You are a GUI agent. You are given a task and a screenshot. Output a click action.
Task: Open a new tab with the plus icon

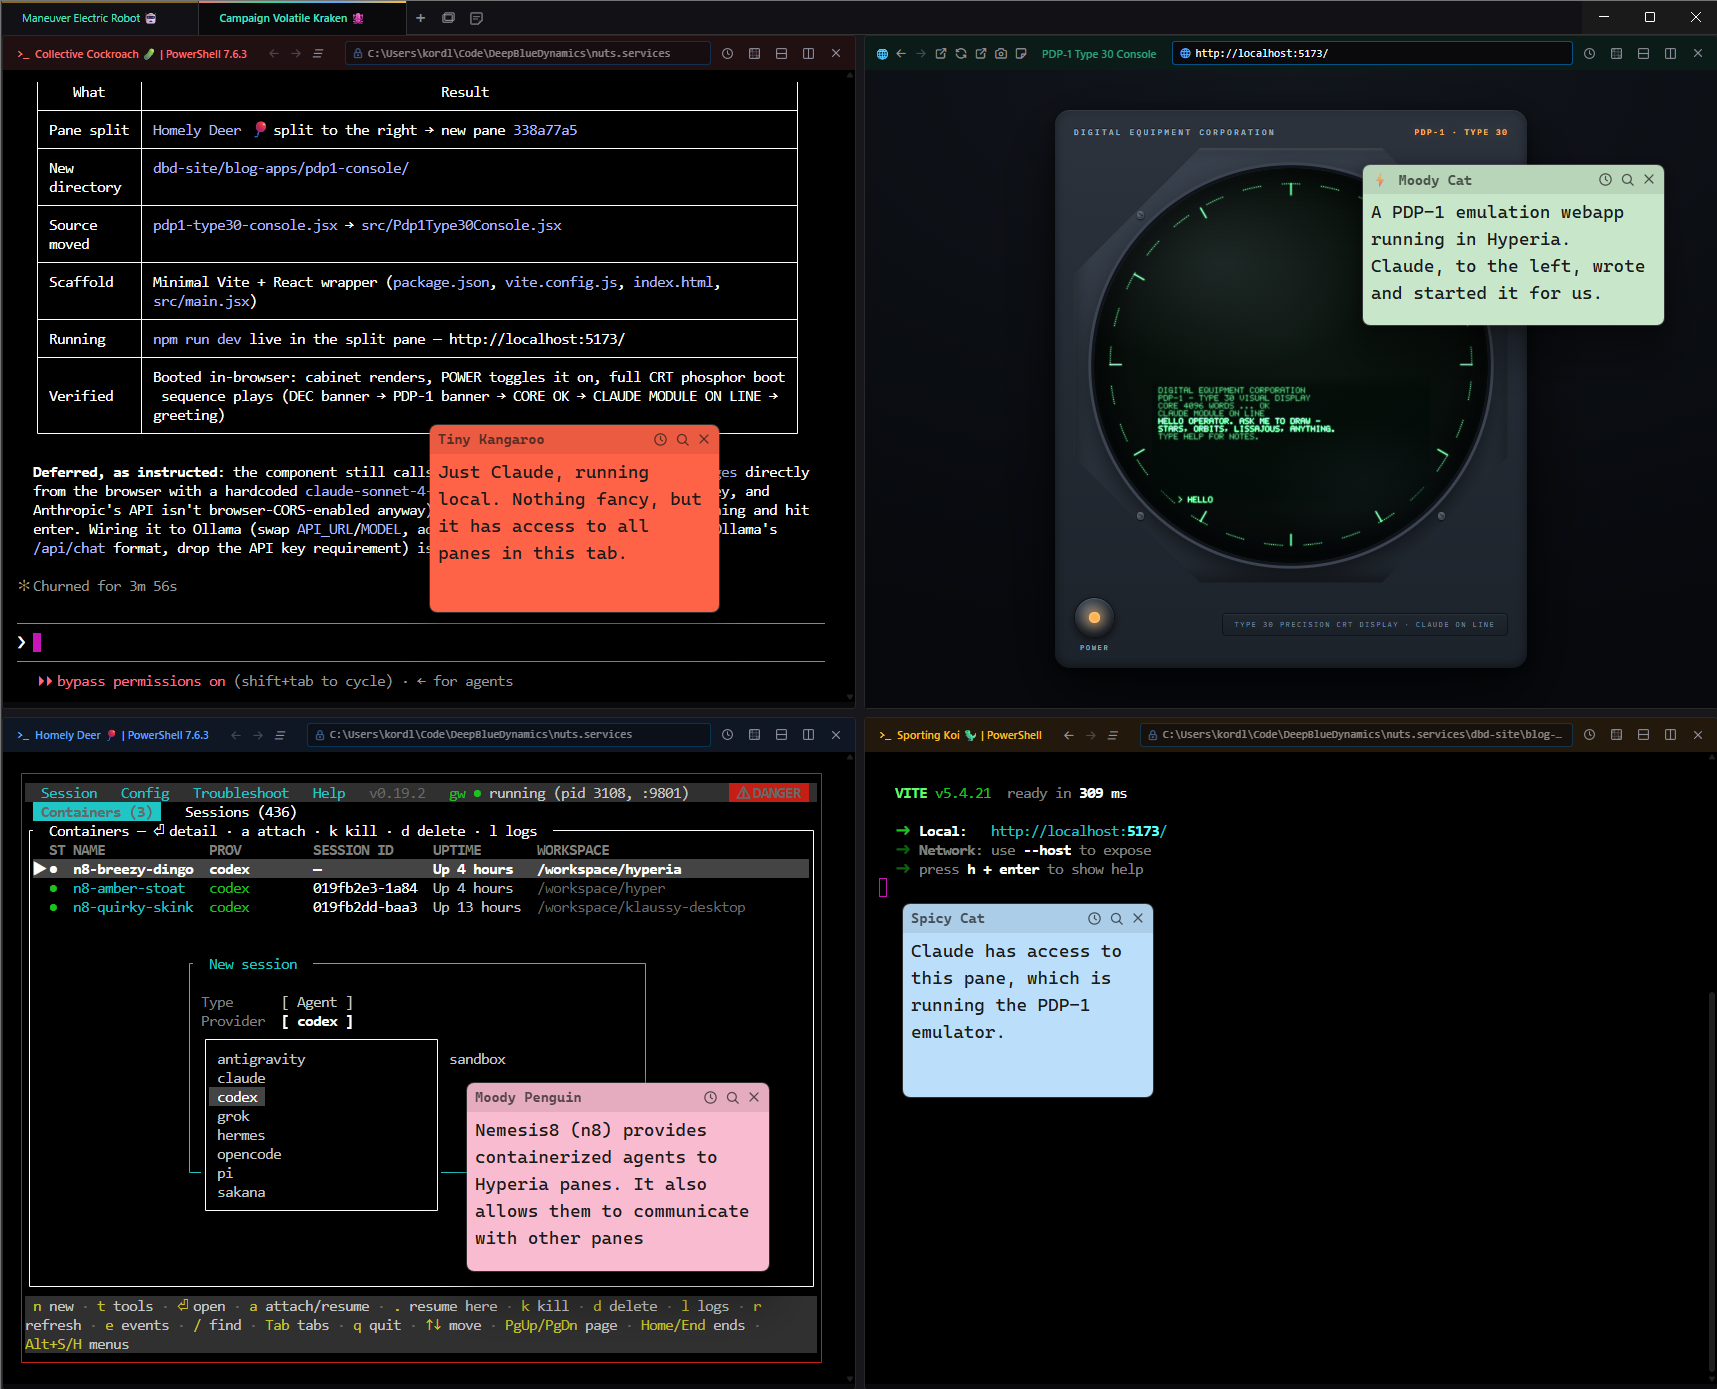tap(421, 18)
